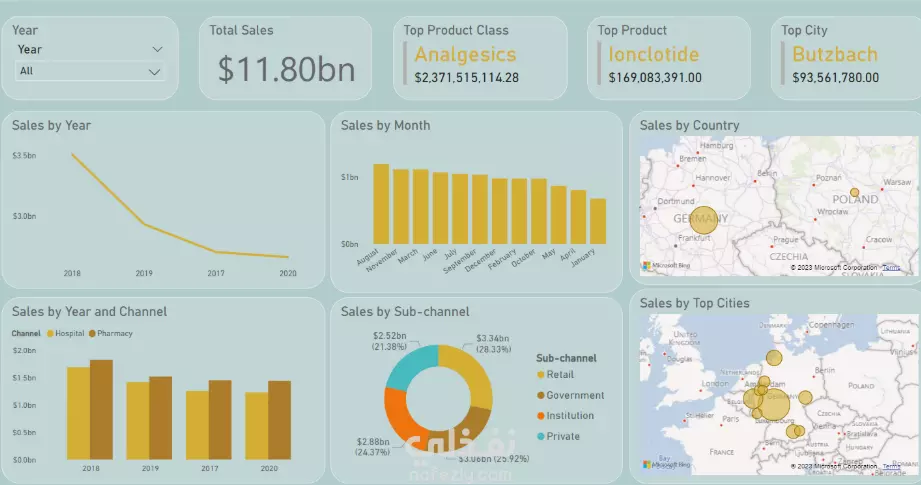Select the Germany bubble on Sales by Country map
Screen dimensions: 921x485
point(704,220)
